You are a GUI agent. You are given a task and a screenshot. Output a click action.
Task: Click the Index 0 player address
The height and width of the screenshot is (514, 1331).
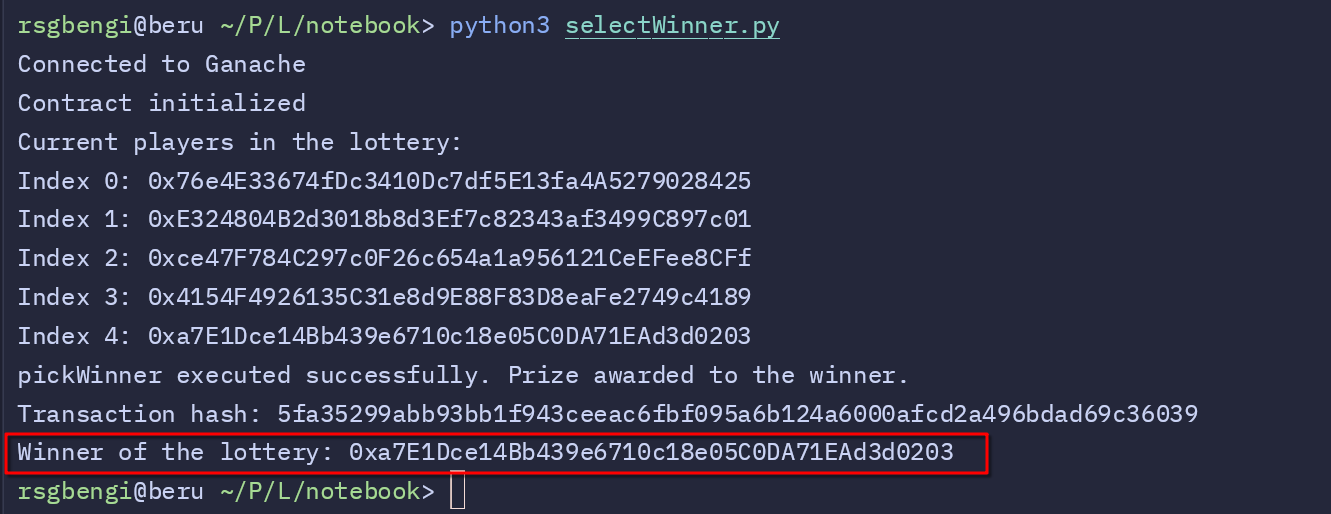(449, 181)
